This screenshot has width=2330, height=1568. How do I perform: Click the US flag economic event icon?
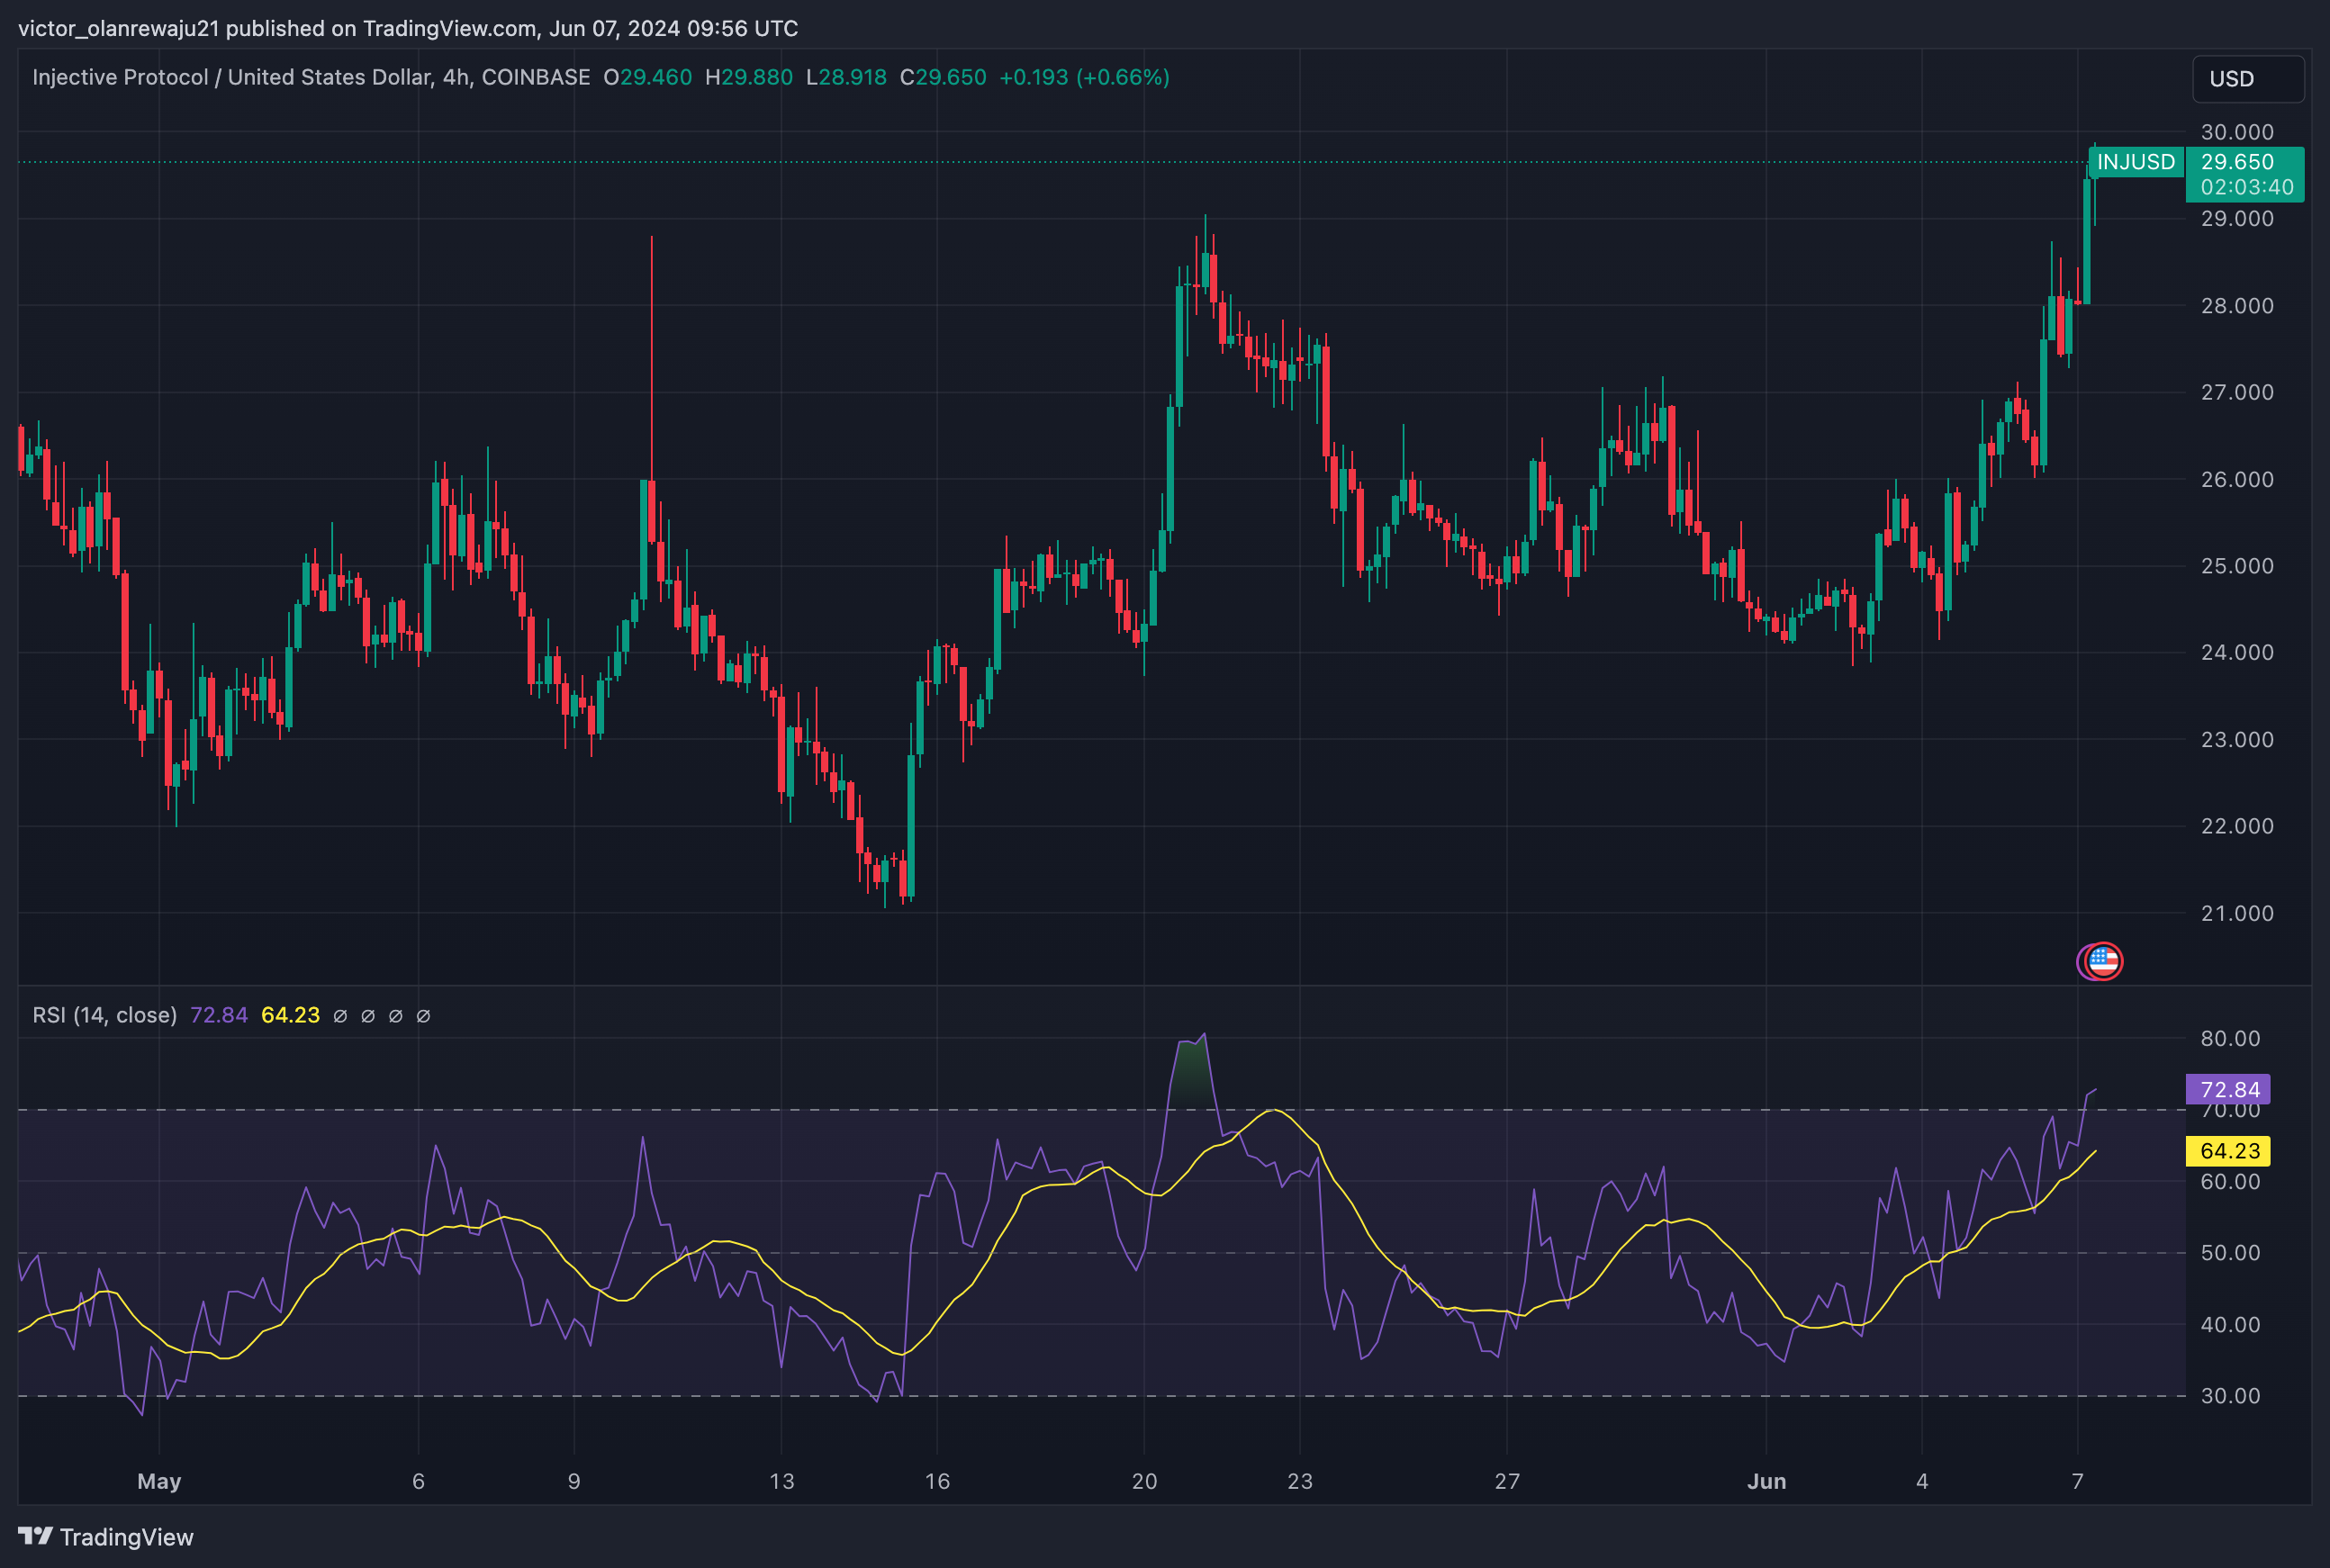(x=2103, y=961)
